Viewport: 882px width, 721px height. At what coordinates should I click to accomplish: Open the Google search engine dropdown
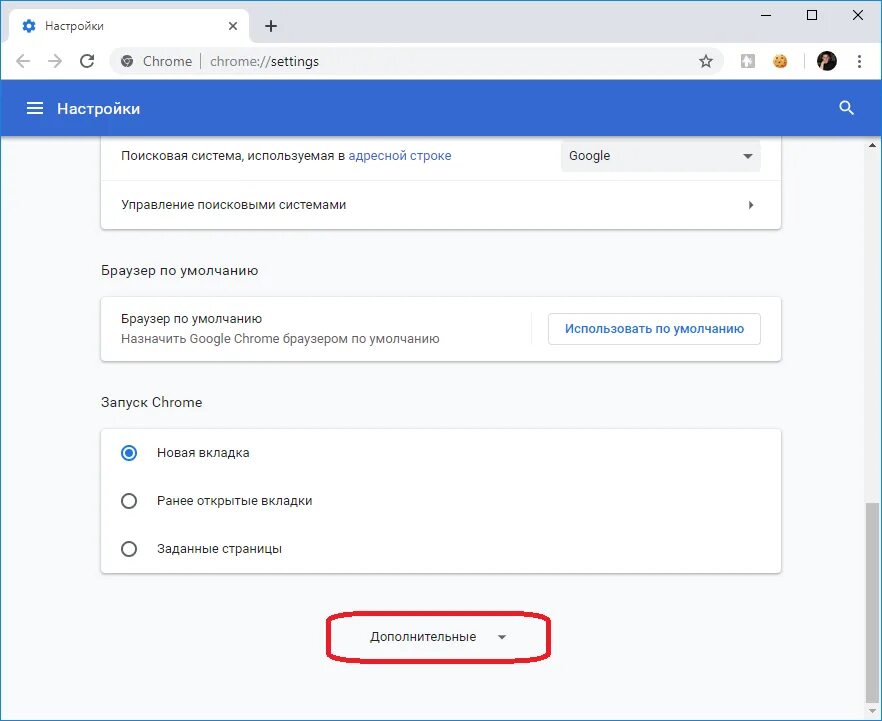coord(660,156)
